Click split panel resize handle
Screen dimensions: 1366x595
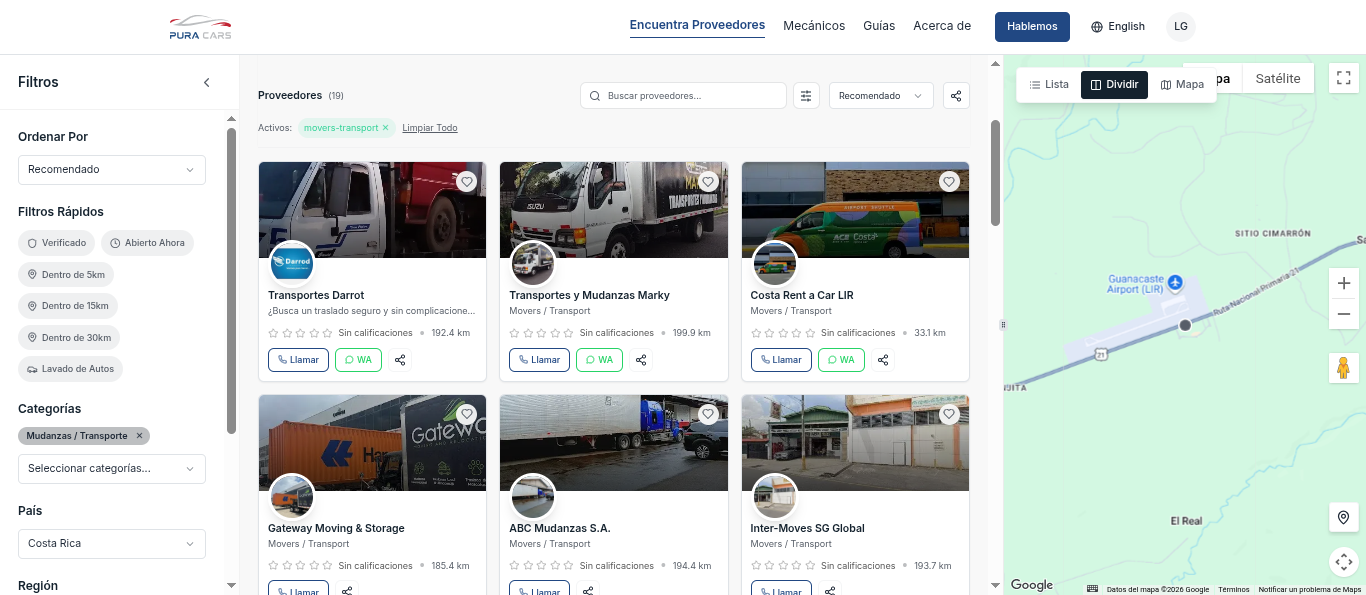tap(1004, 324)
